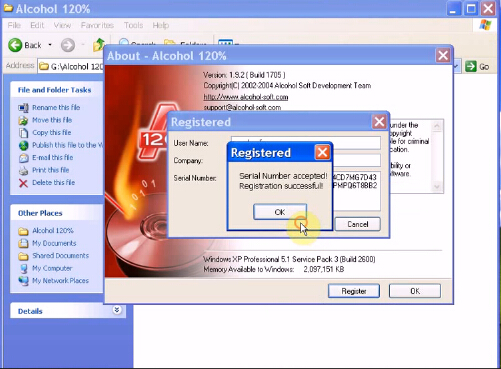This screenshot has height=369, width=501.
Task: Click the Print this file icon
Action: [23, 170]
